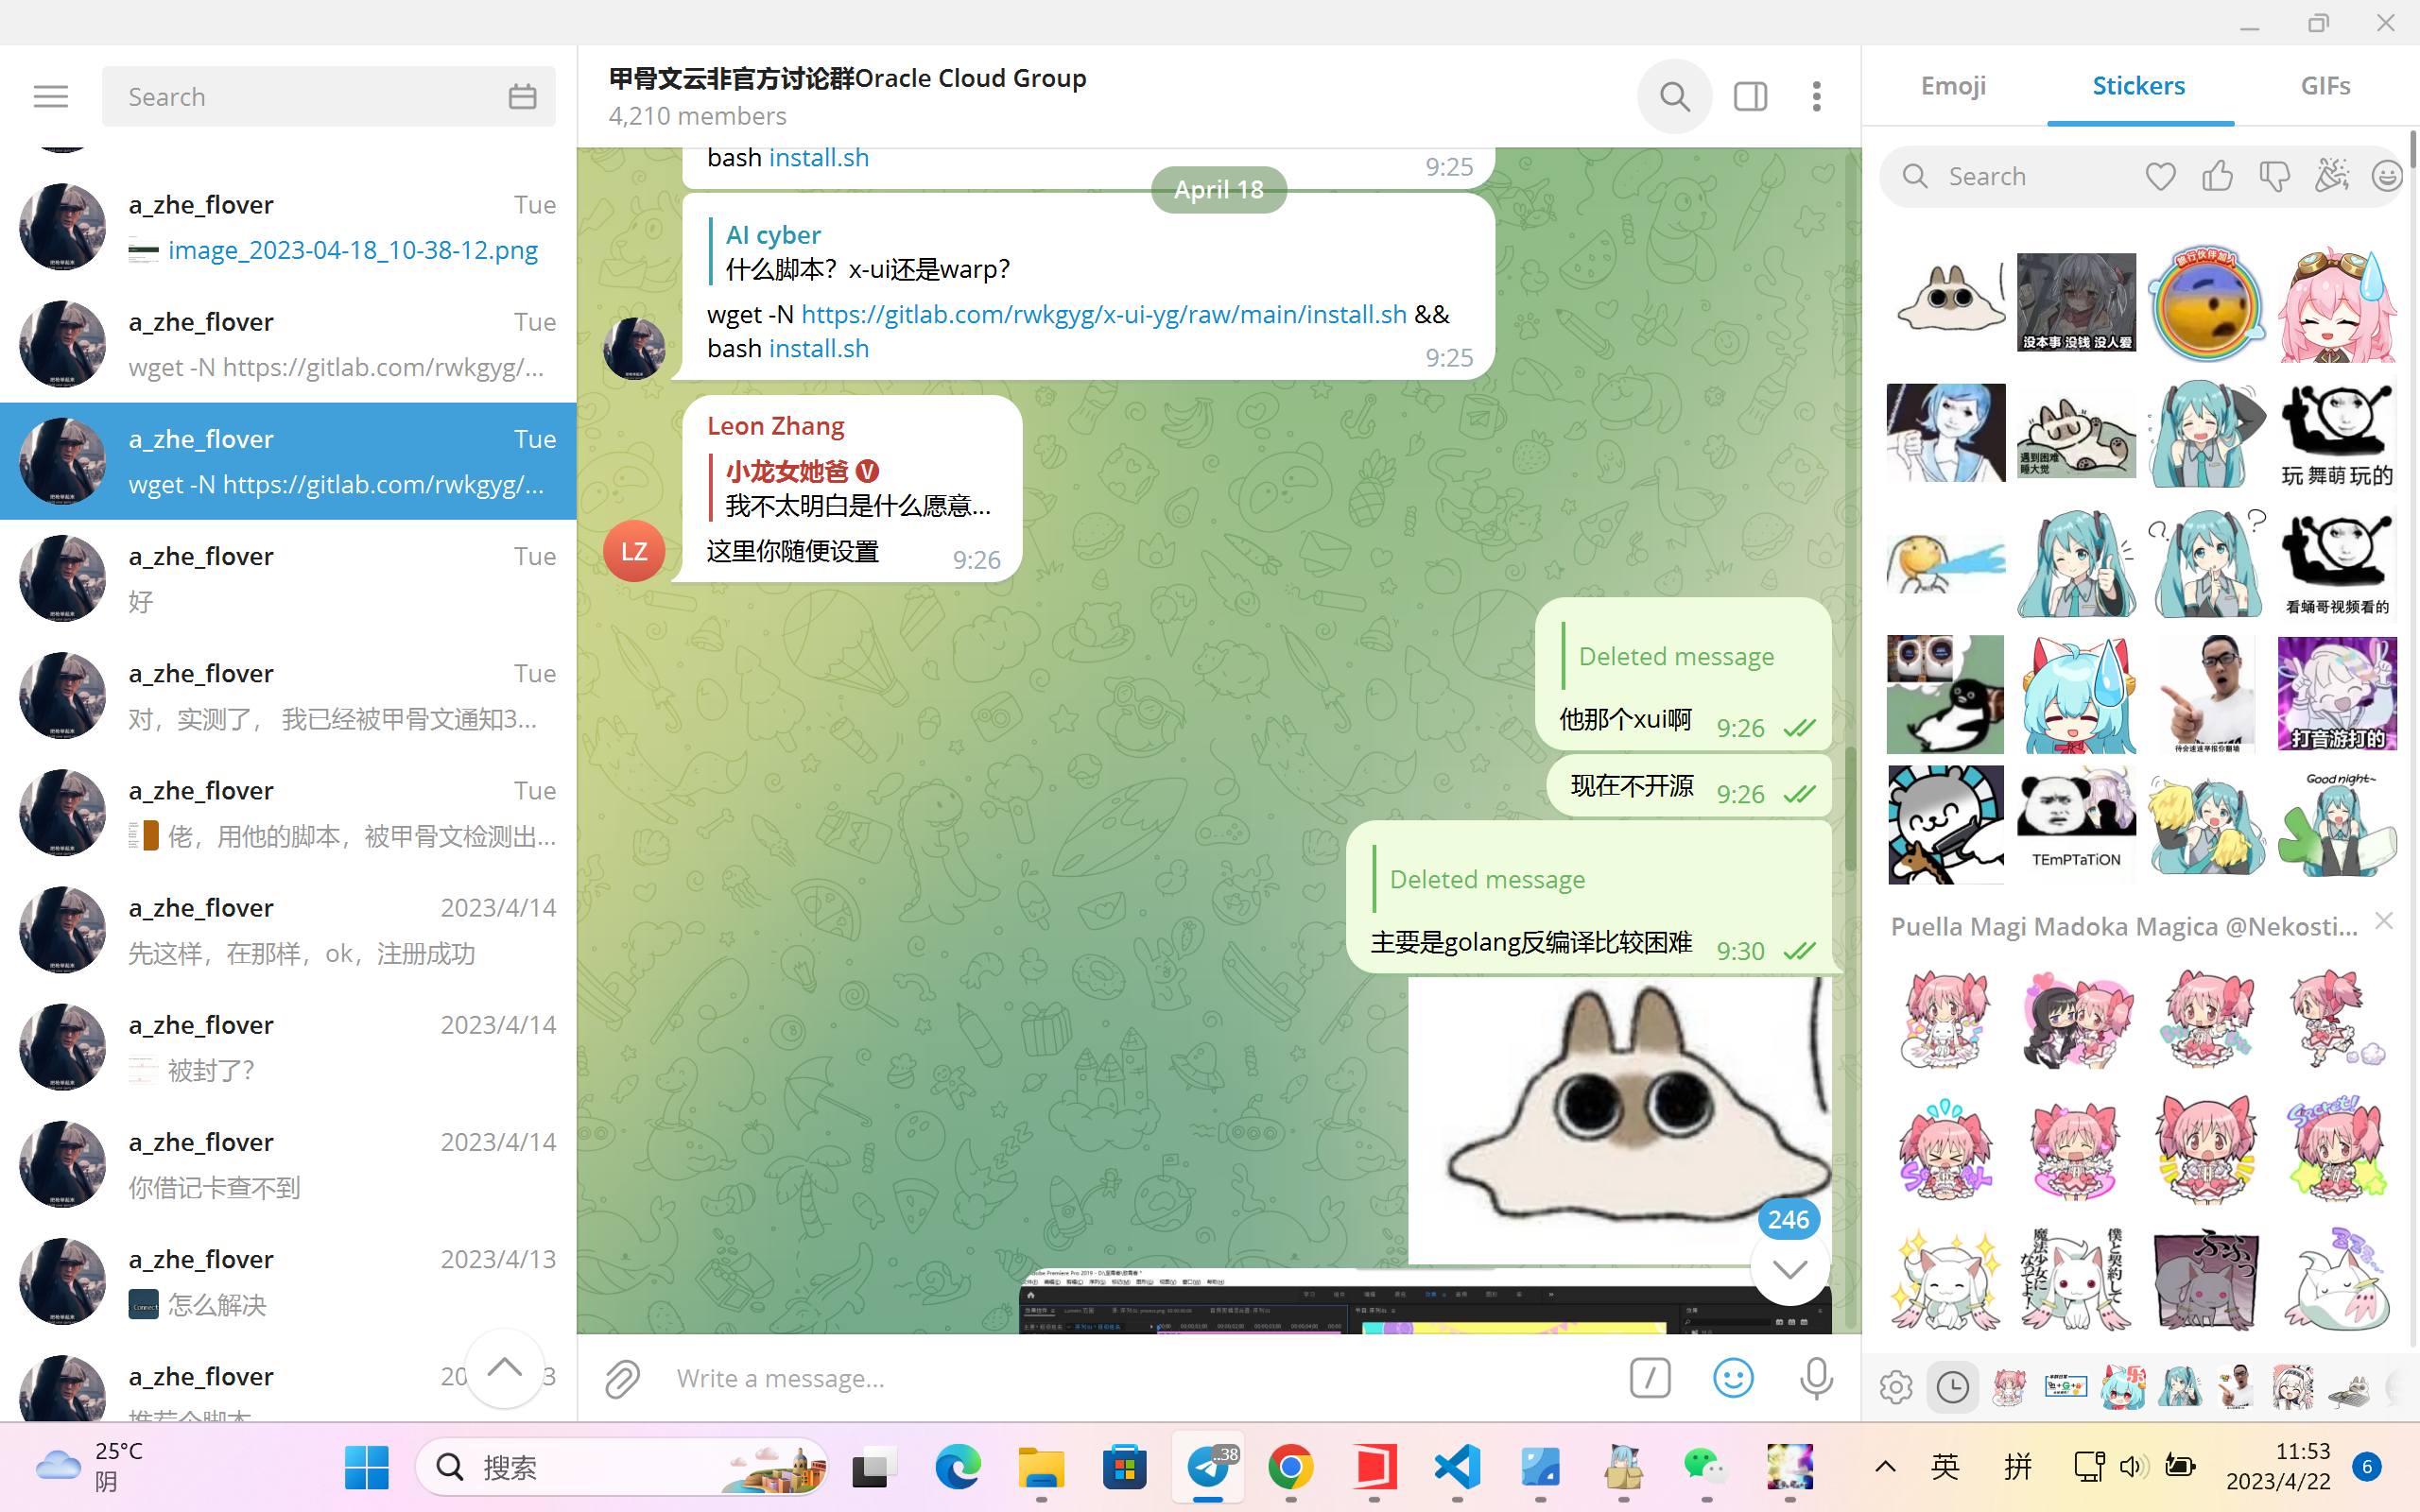This screenshot has height=1512, width=2420.
Task: Click the favorites heart icon in sticker panel
Action: pos(2160,174)
